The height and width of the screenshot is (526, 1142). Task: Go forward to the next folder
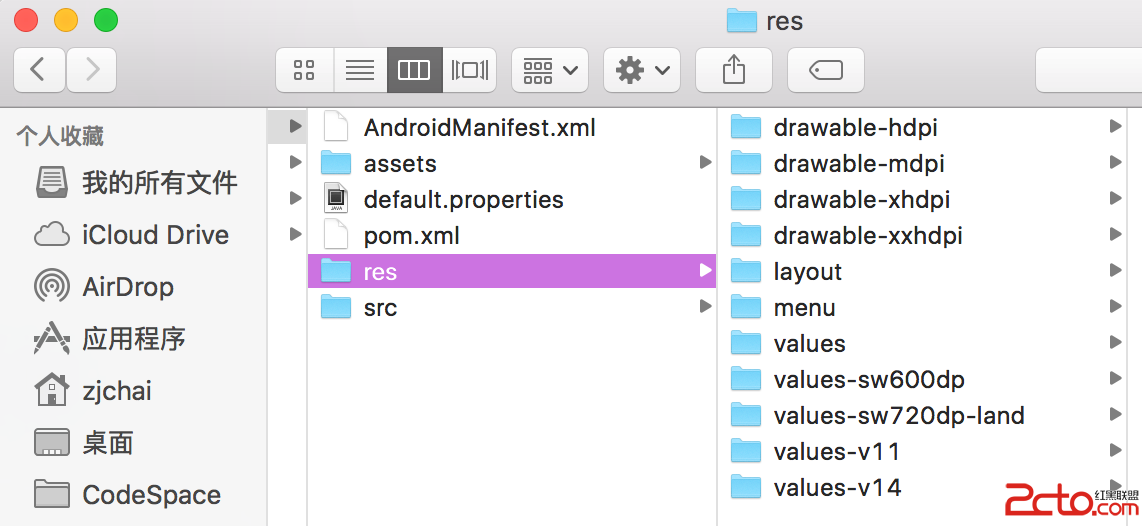[92, 70]
